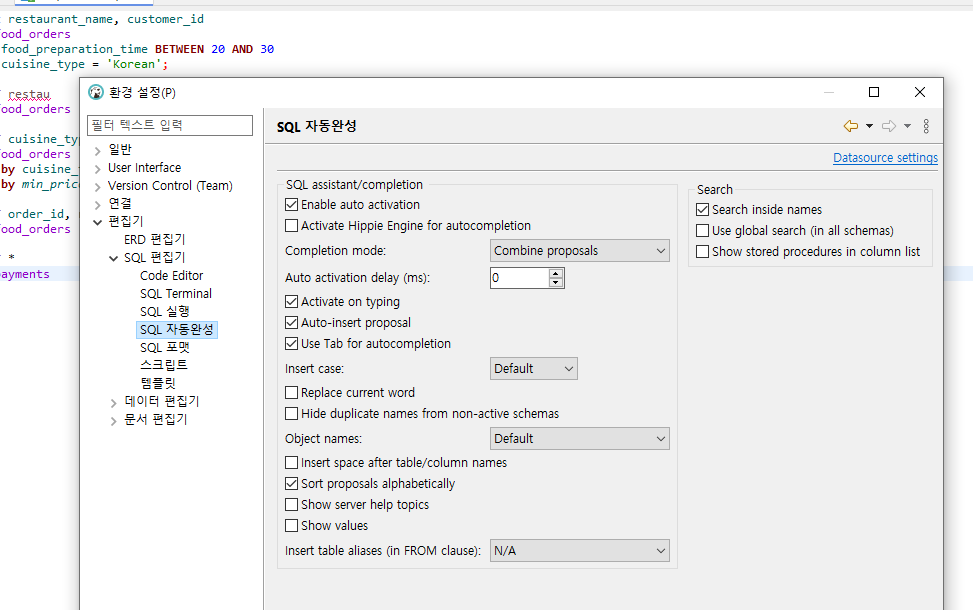Expand the User Interface tree node
Viewport: 973px width, 610px height.
pos(97,169)
